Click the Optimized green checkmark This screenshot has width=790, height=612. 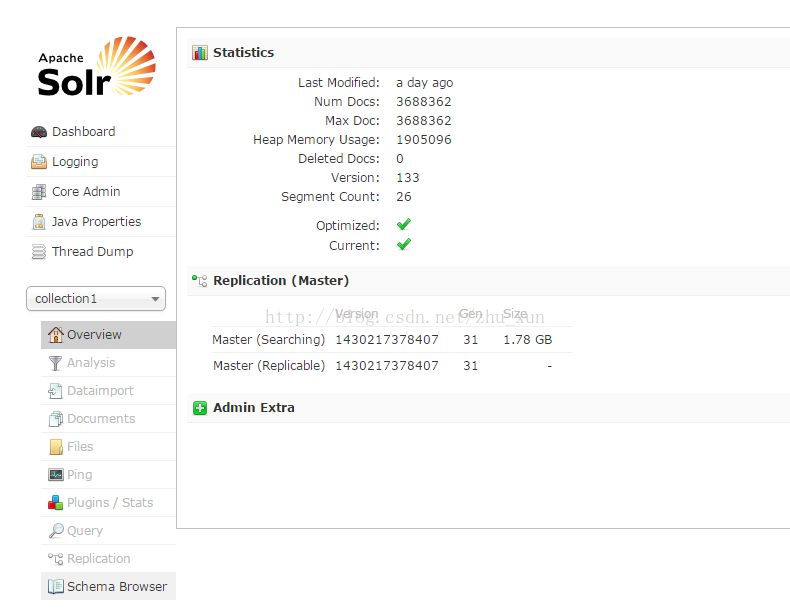(404, 224)
